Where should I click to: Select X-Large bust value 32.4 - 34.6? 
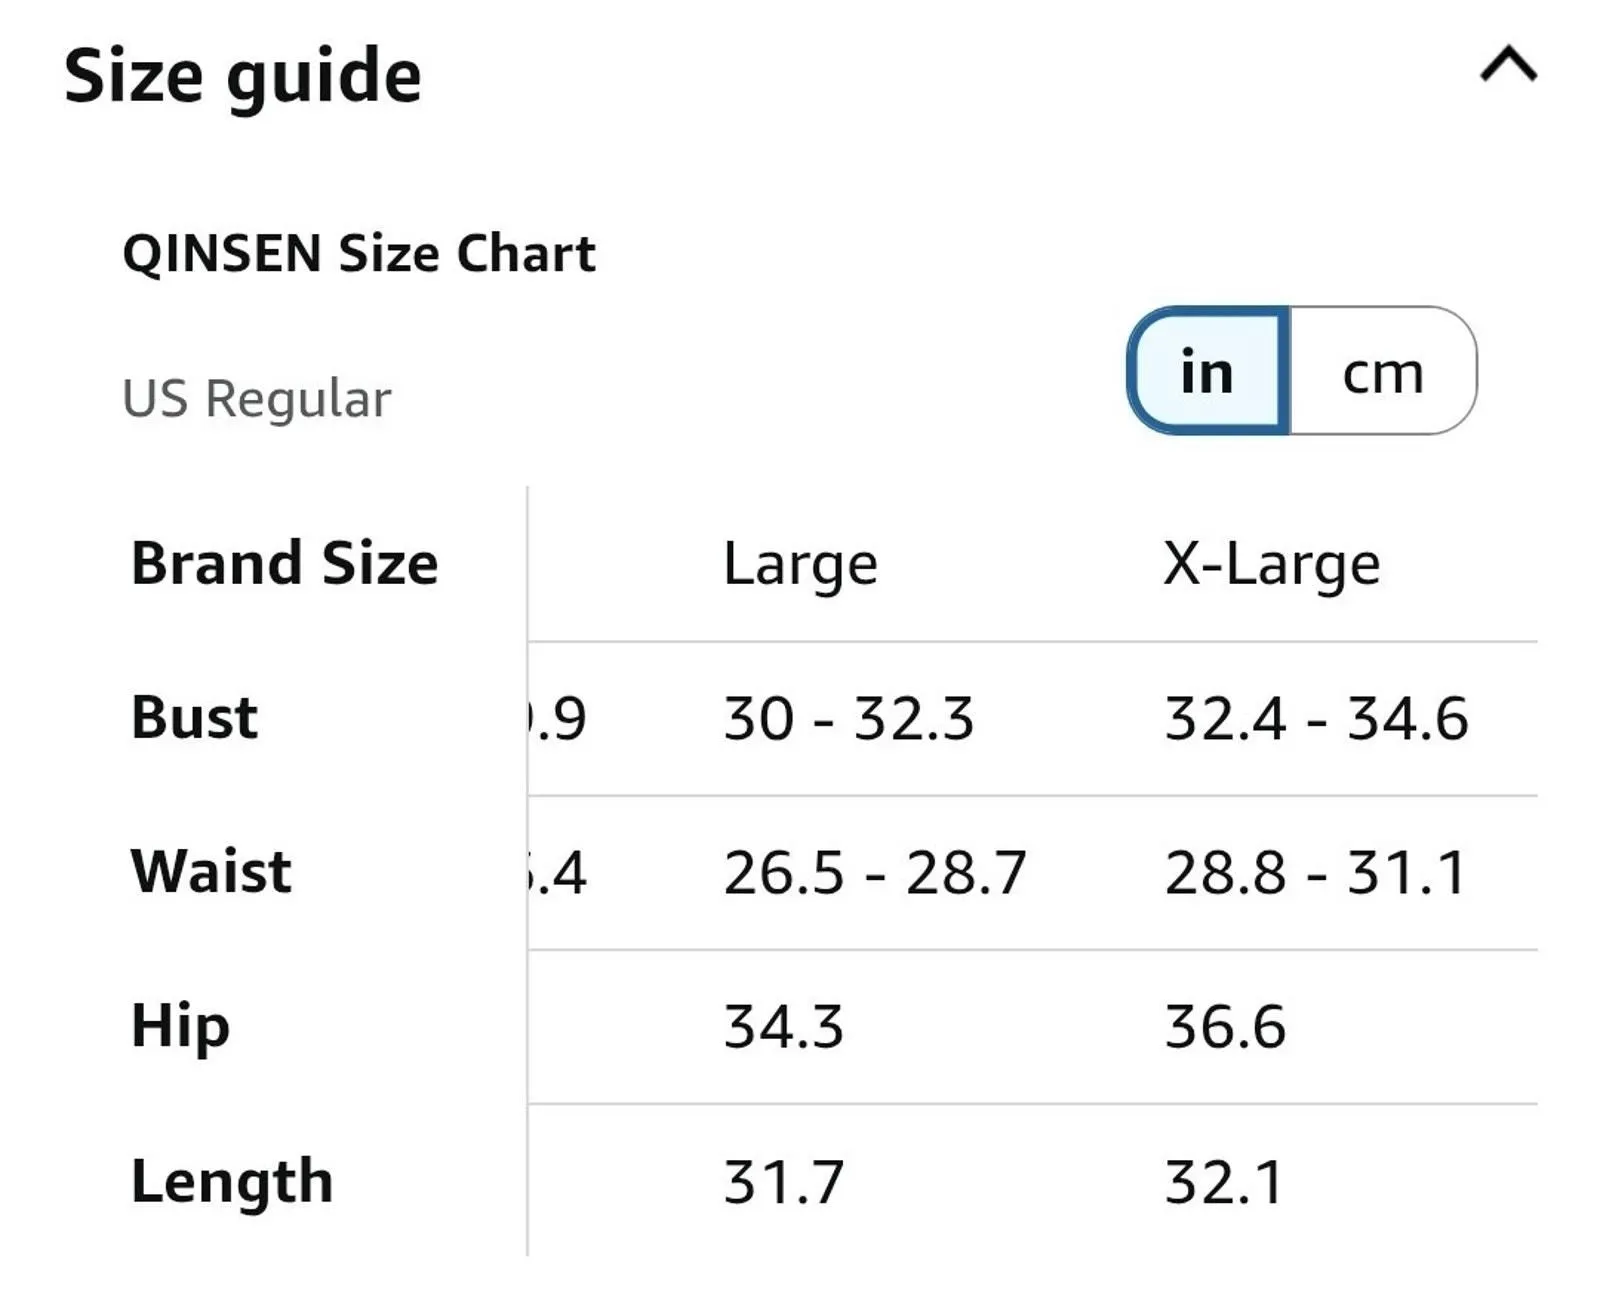coord(1316,718)
